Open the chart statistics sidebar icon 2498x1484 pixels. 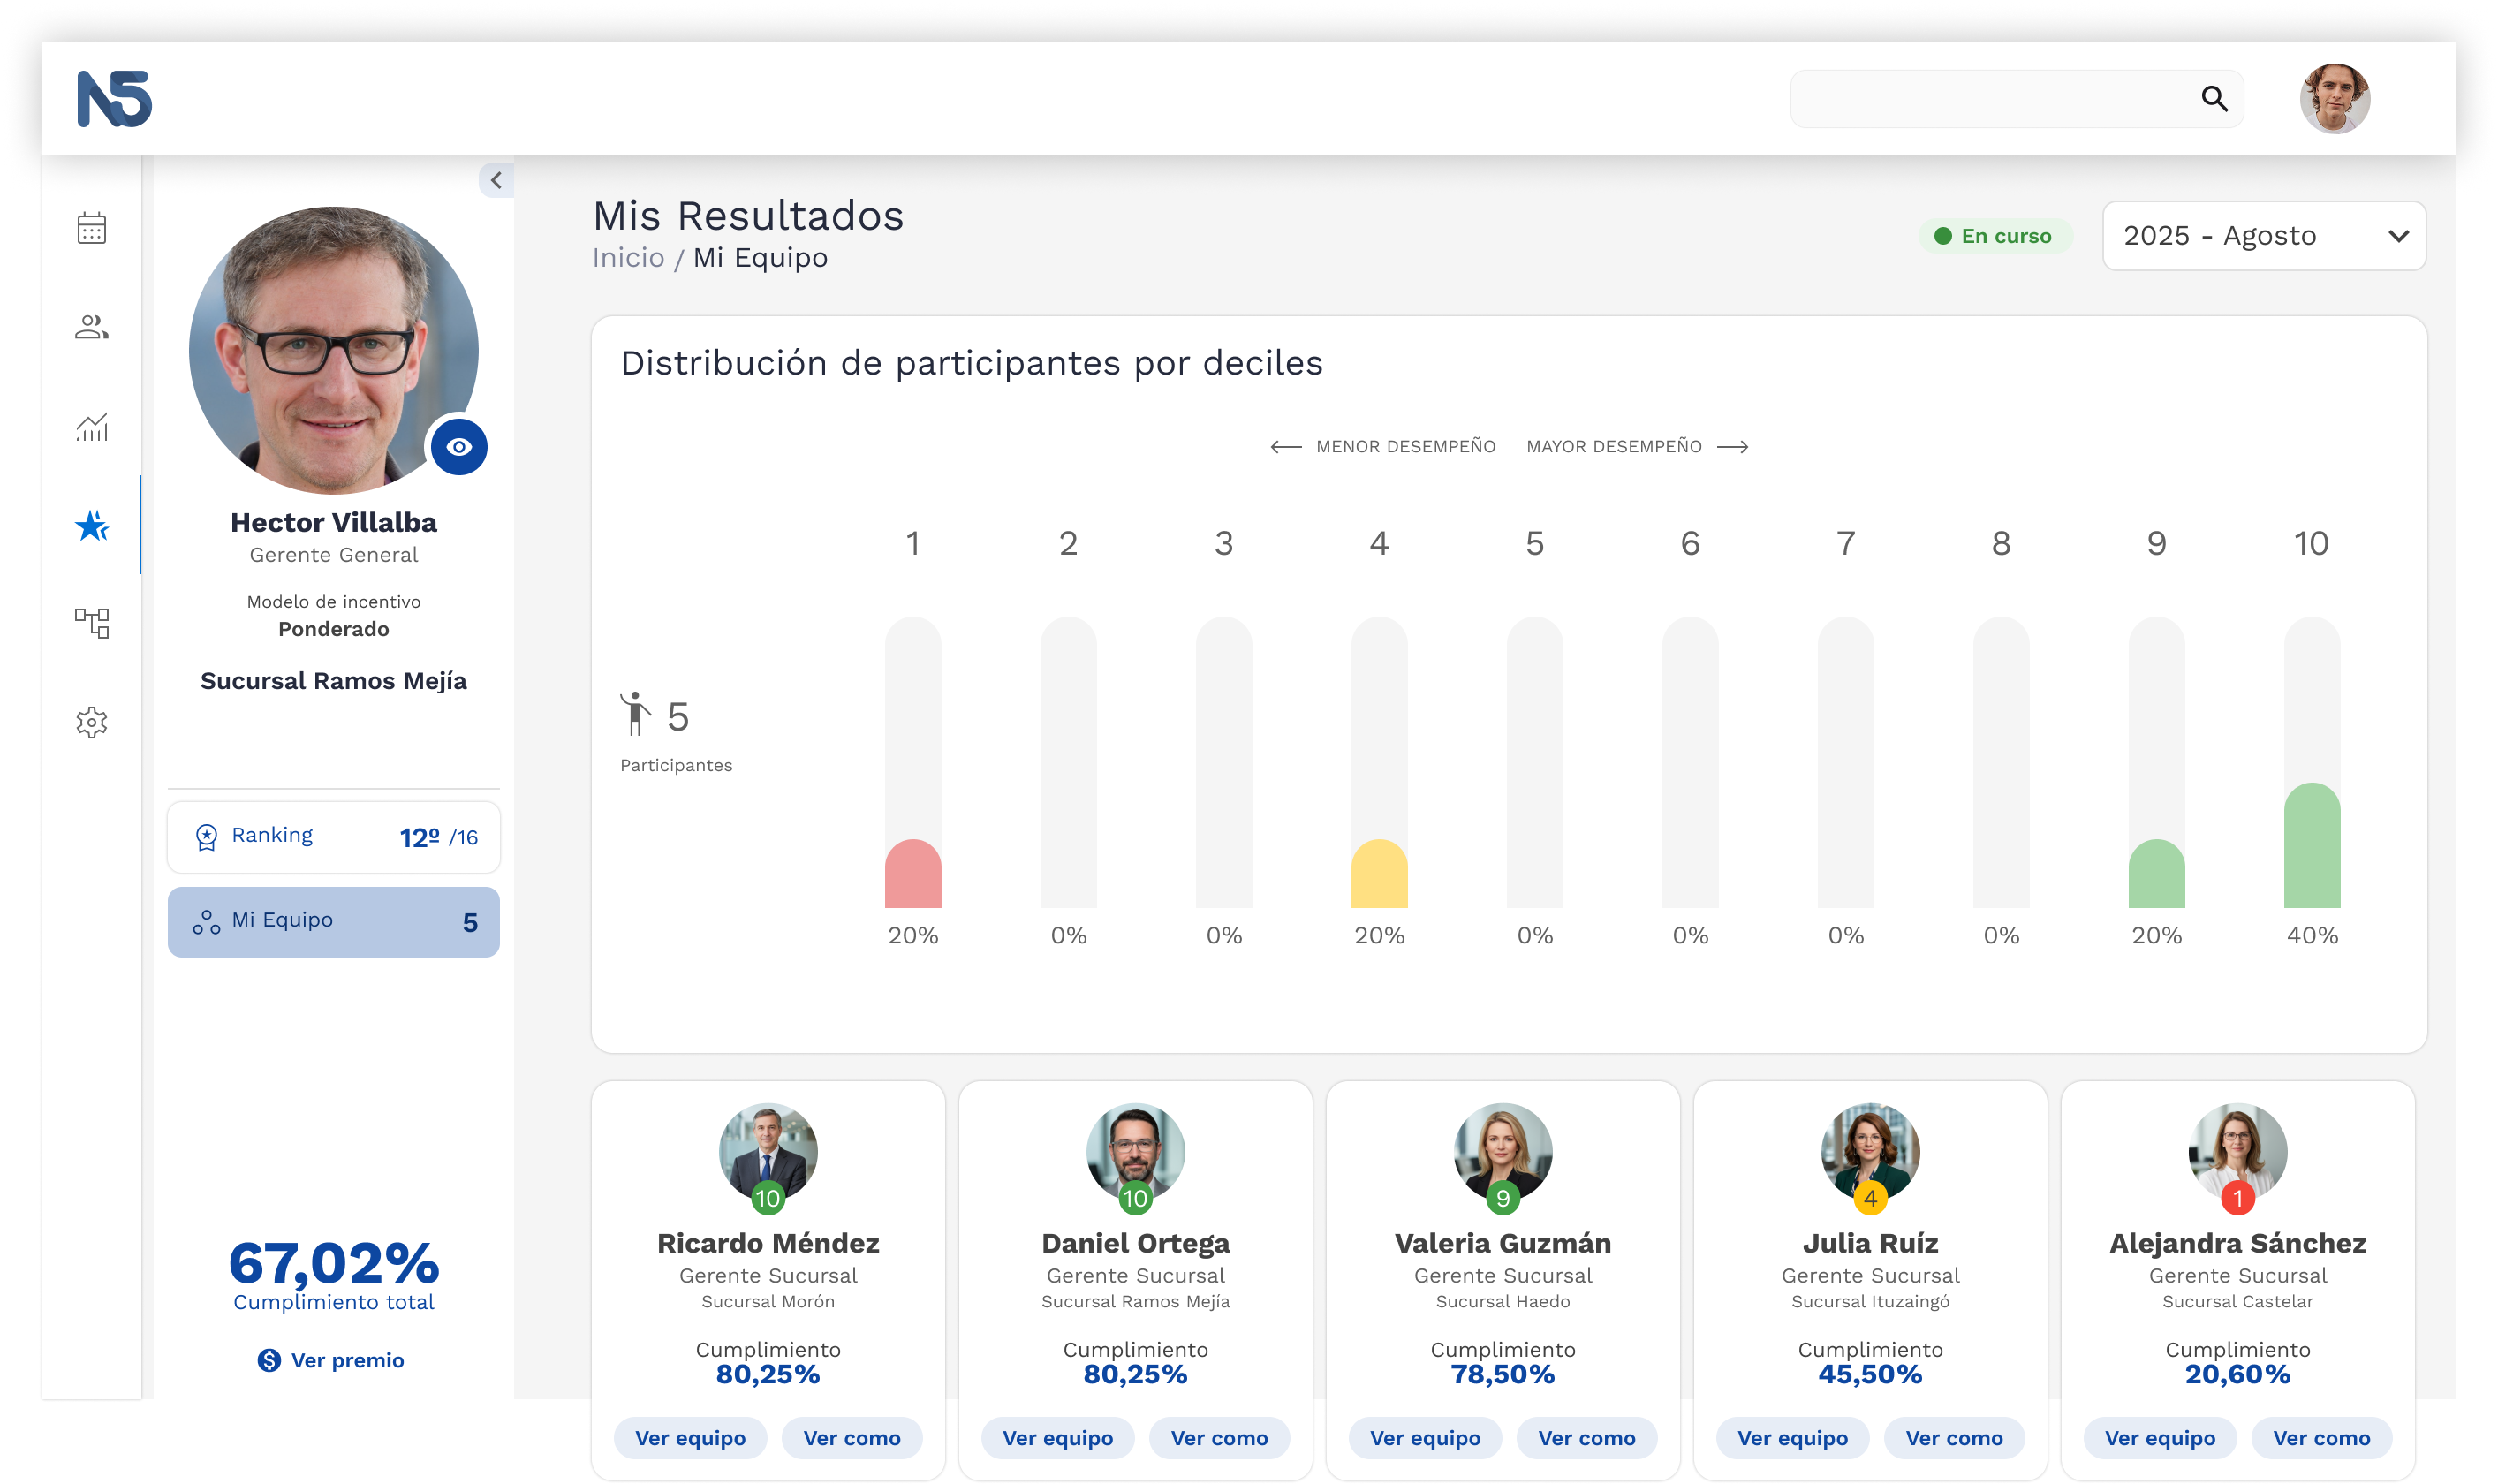[92, 427]
